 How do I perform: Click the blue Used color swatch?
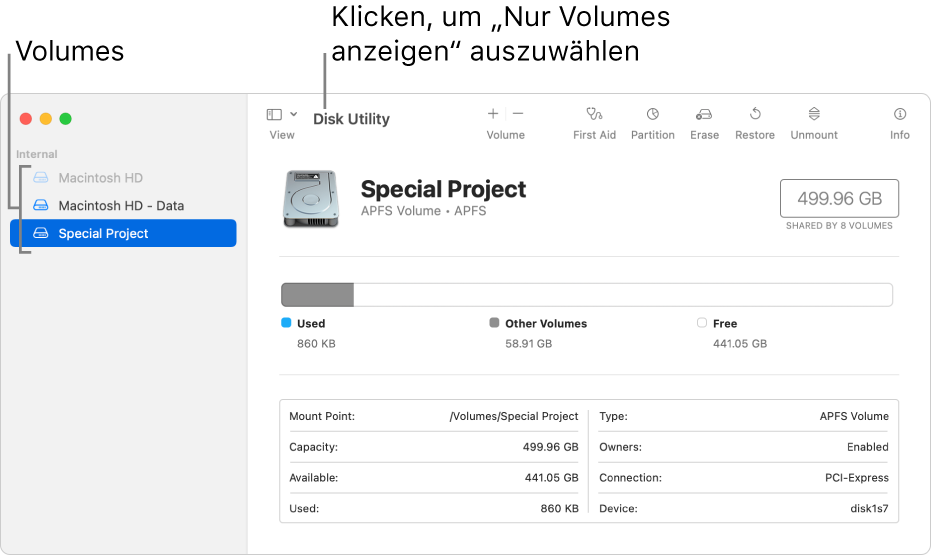point(286,323)
